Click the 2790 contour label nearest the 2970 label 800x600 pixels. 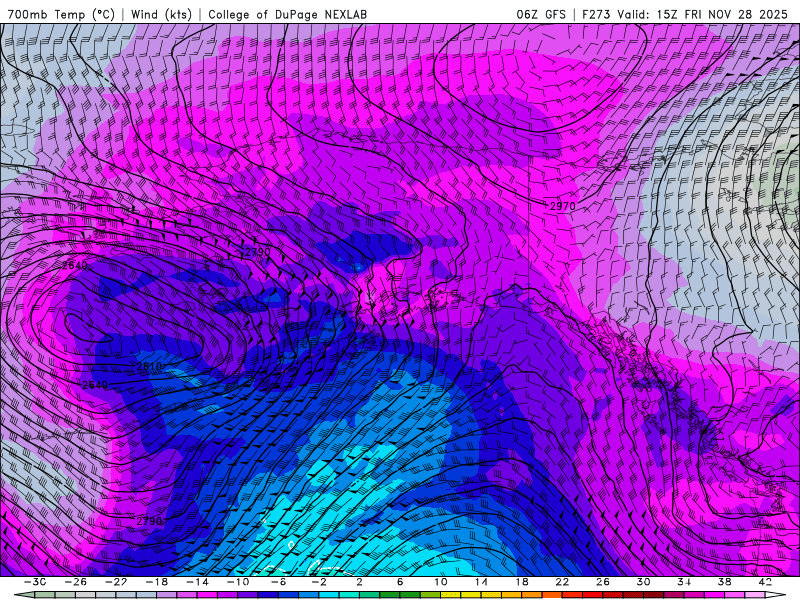point(258,252)
